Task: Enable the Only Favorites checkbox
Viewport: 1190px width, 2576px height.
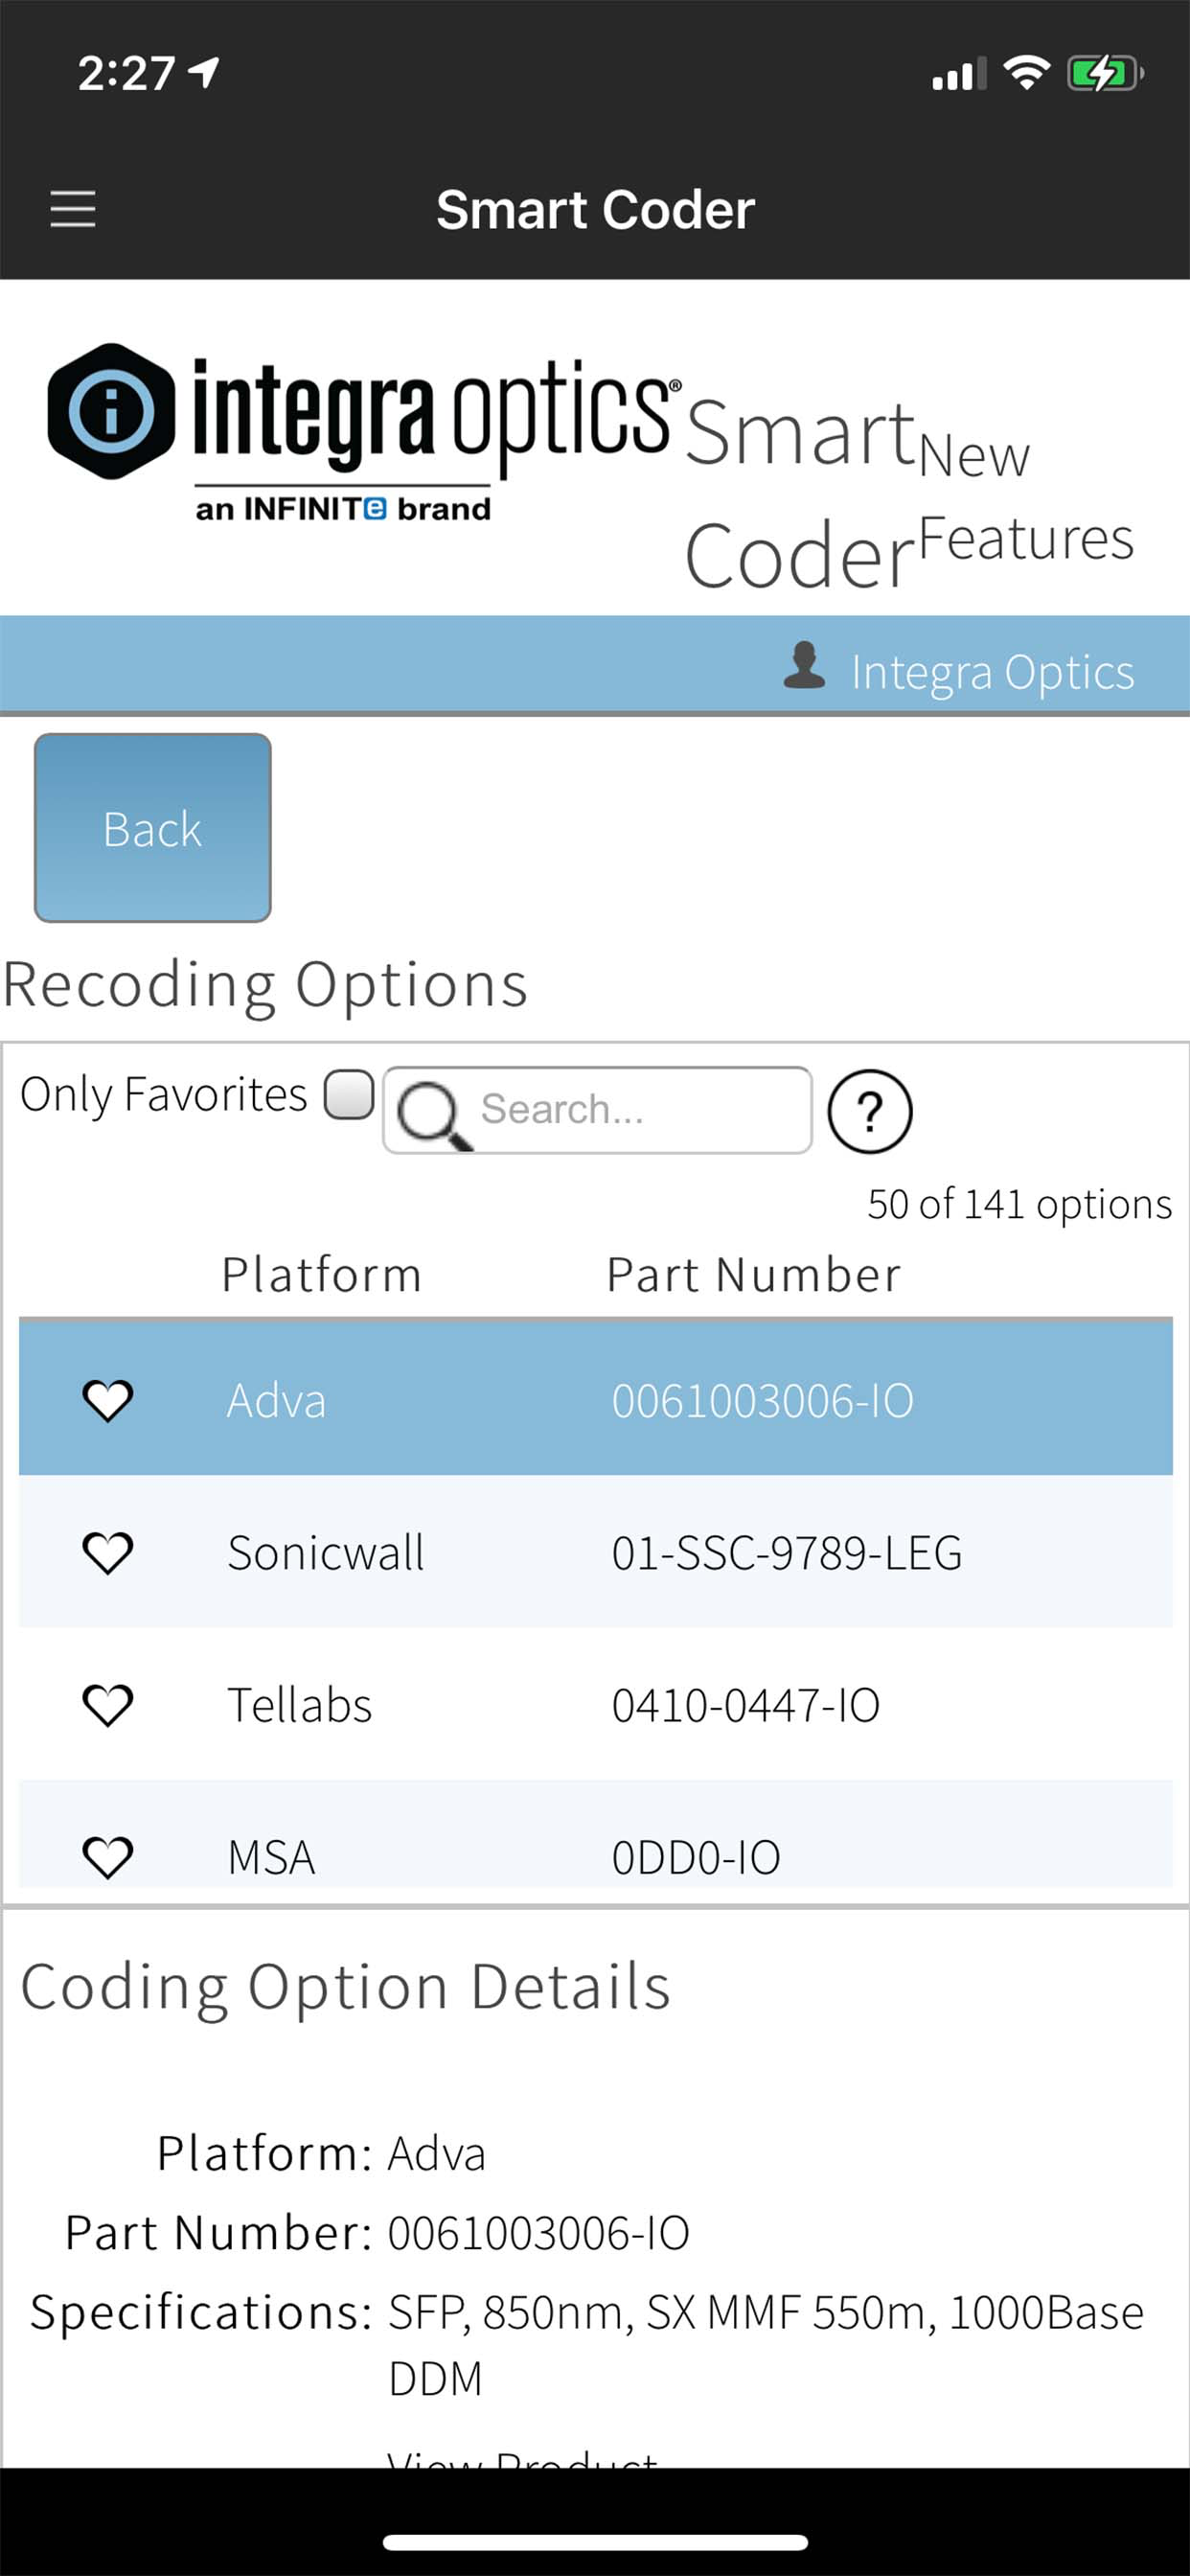Action: (x=348, y=1094)
